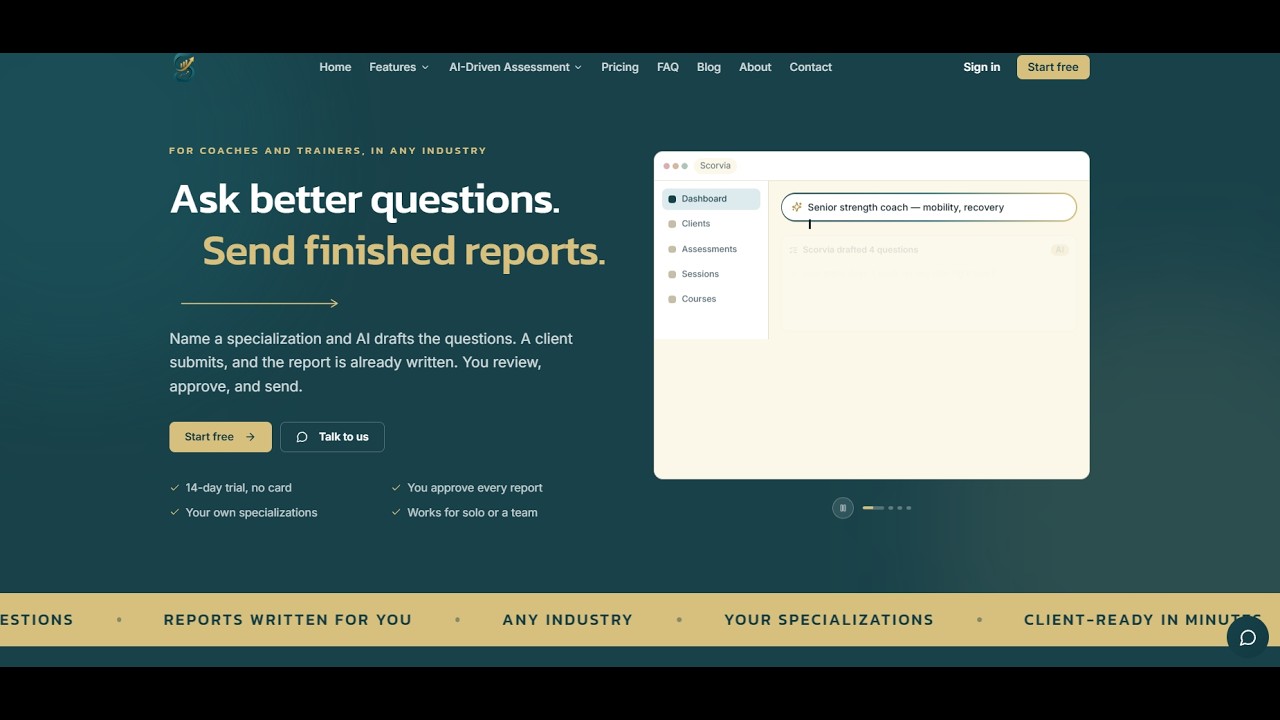Click 'ANY INDUSTRY' in the ticker

[568, 620]
